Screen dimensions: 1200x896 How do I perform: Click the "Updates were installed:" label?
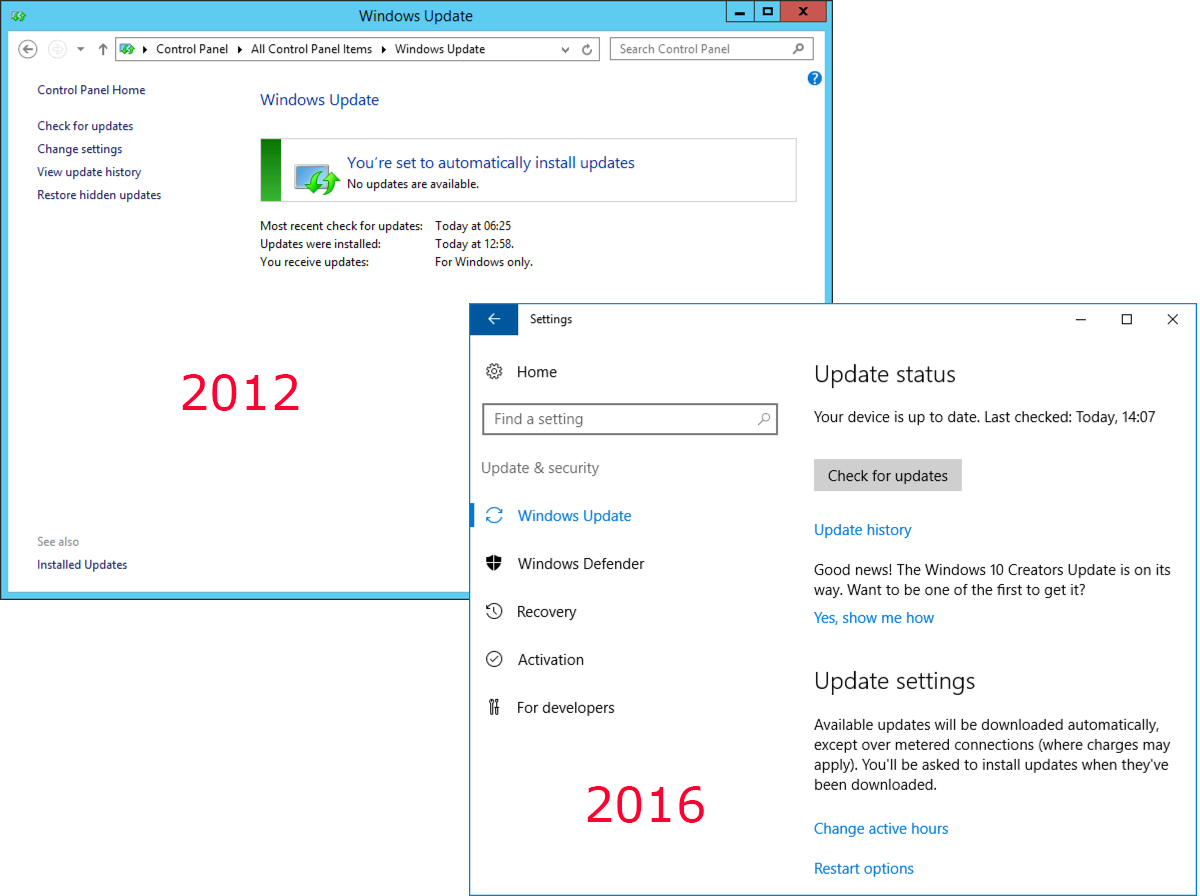click(x=320, y=244)
